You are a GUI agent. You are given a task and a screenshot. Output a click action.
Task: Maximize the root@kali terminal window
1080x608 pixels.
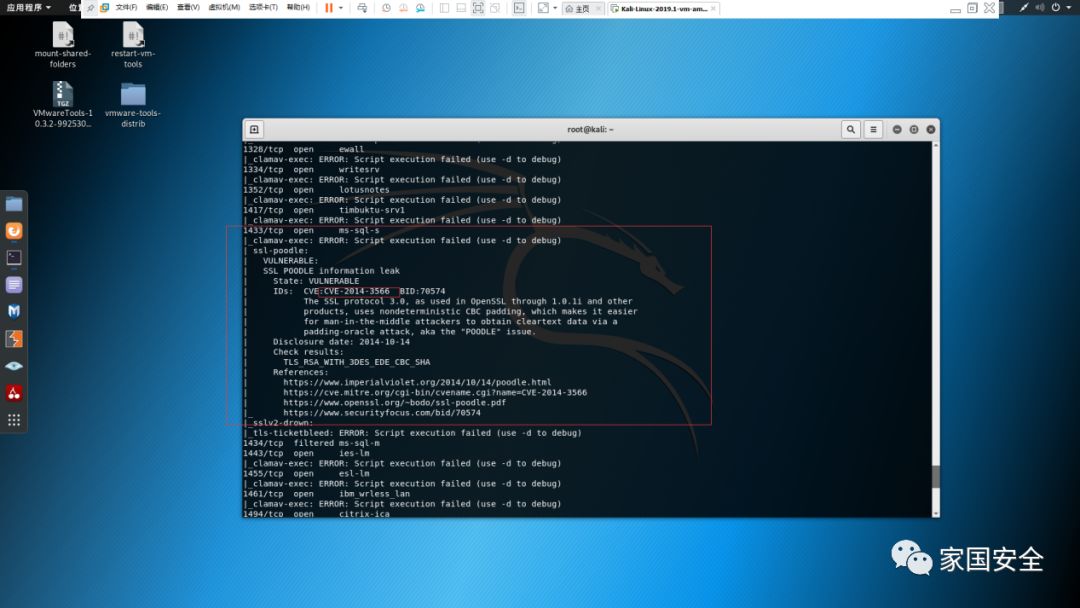[x=914, y=129]
